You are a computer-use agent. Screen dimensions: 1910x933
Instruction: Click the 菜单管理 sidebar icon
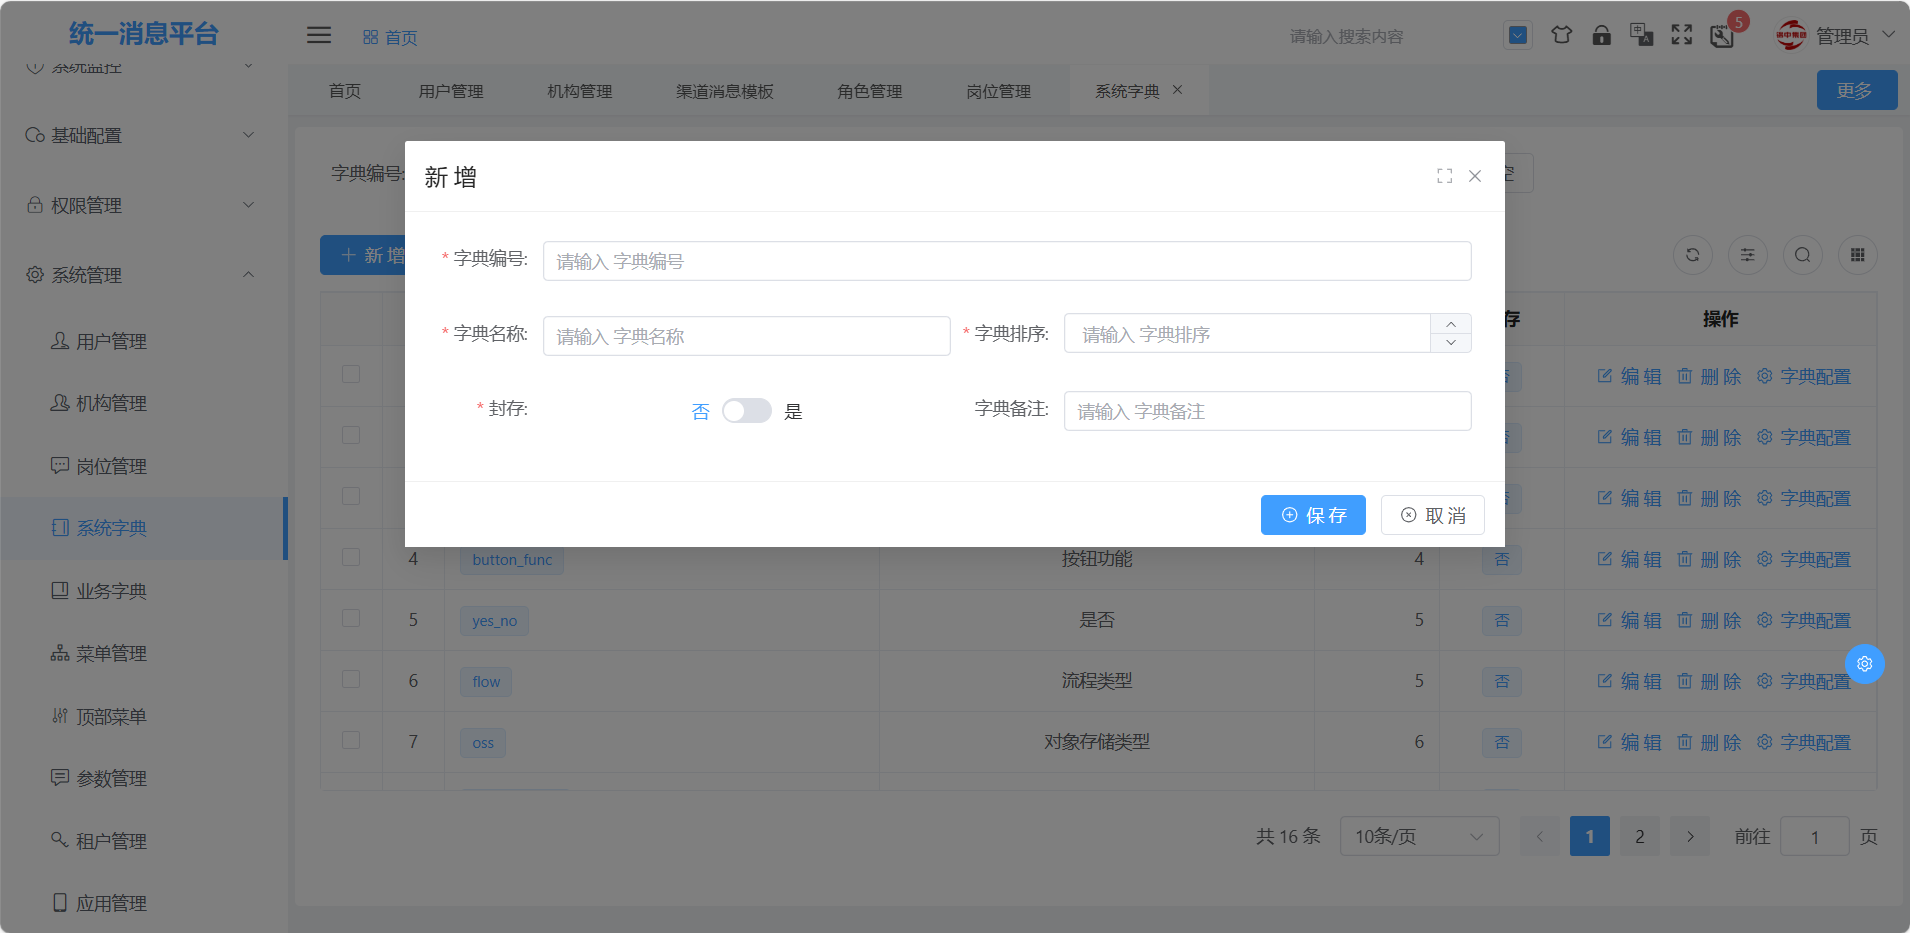(60, 653)
